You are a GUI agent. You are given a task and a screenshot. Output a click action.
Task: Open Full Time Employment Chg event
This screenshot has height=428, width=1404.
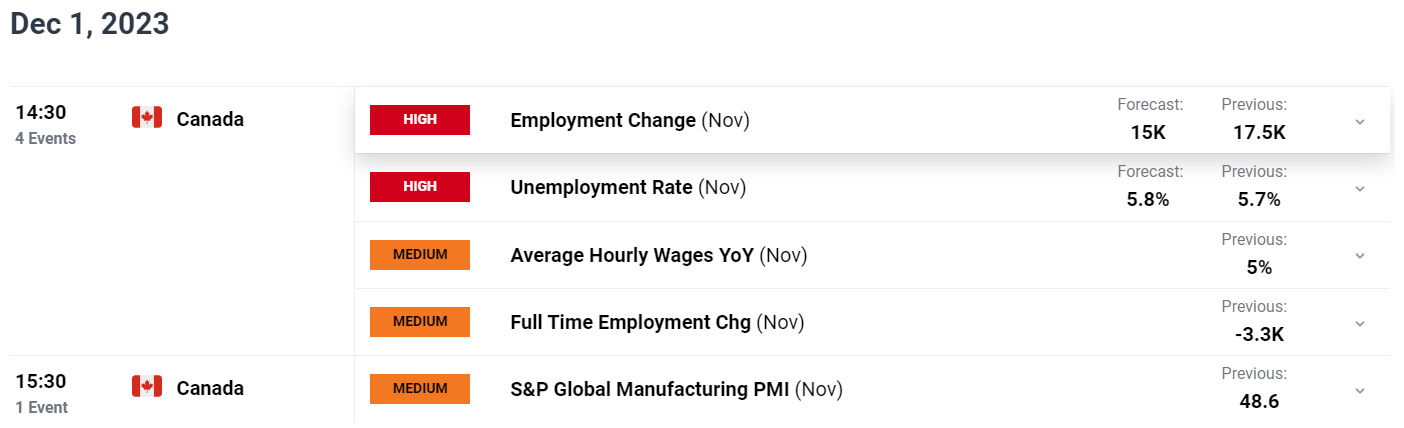[657, 322]
